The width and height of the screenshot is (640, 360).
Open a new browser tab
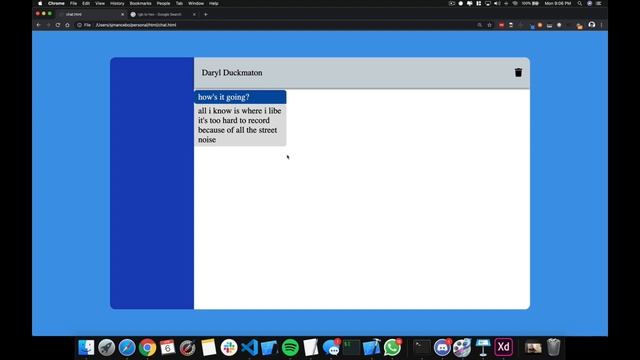pyautogui.click(x=206, y=14)
